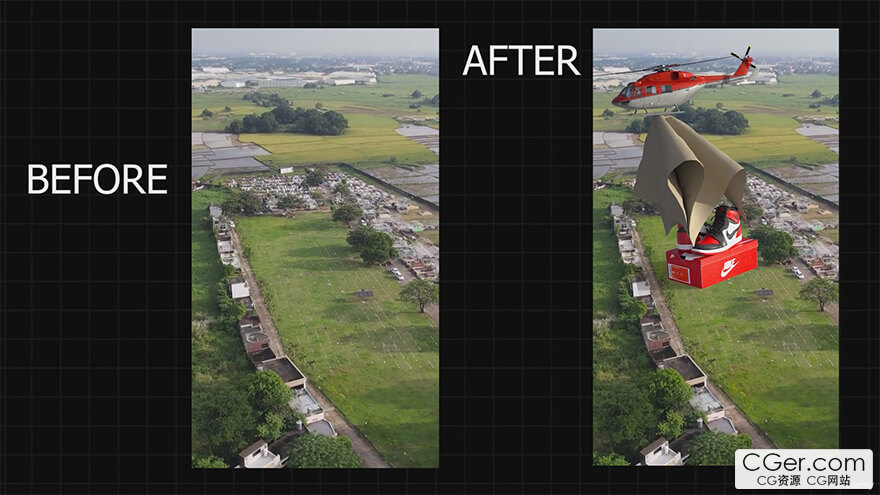
Task: Click the tree at right edge of After image
Action: click(819, 292)
